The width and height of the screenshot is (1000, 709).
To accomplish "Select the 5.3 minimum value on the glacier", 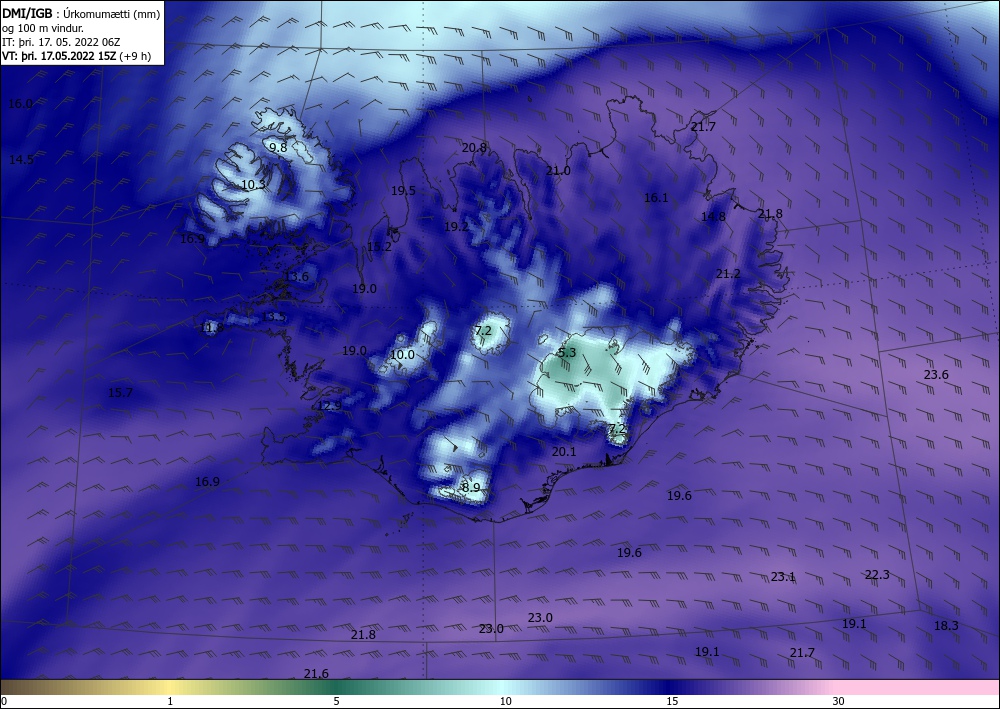I will coord(567,353).
